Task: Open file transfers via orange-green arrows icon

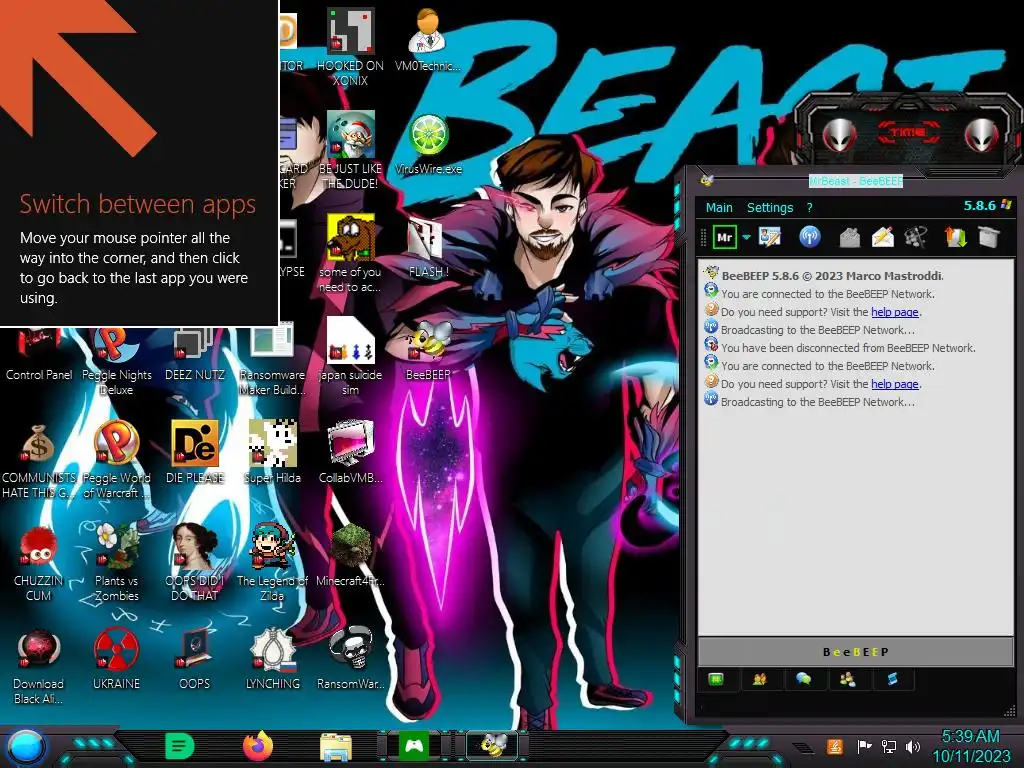Action: 955,236
